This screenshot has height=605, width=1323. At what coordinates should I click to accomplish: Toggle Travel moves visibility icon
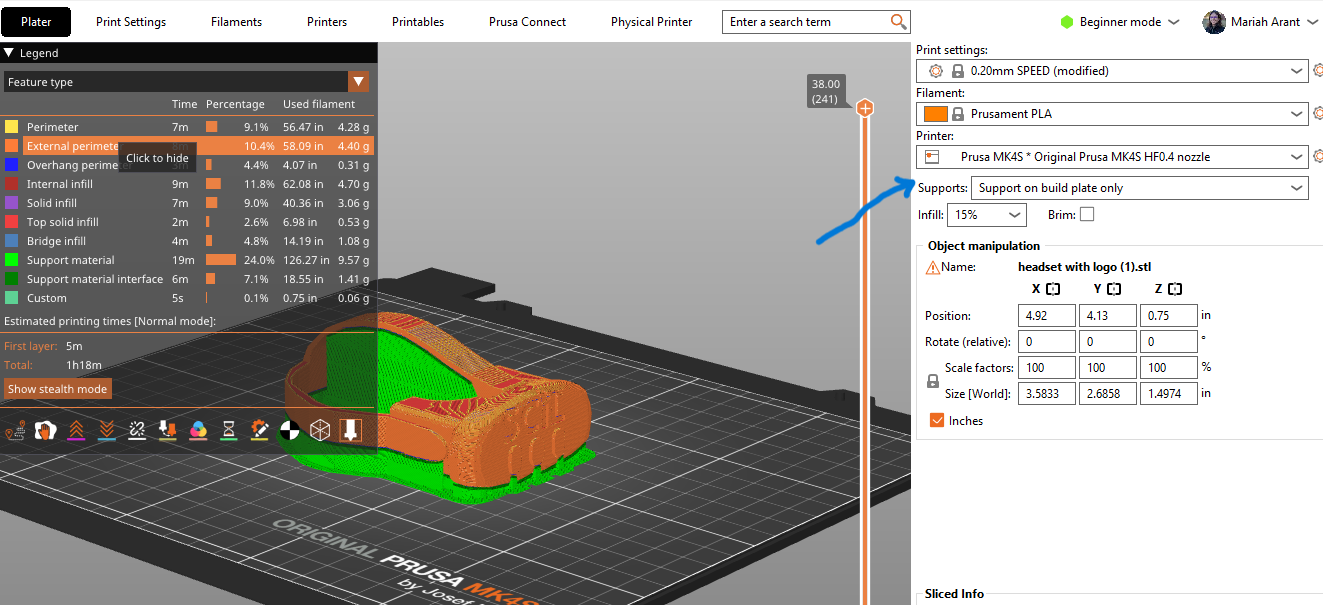[15, 430]
